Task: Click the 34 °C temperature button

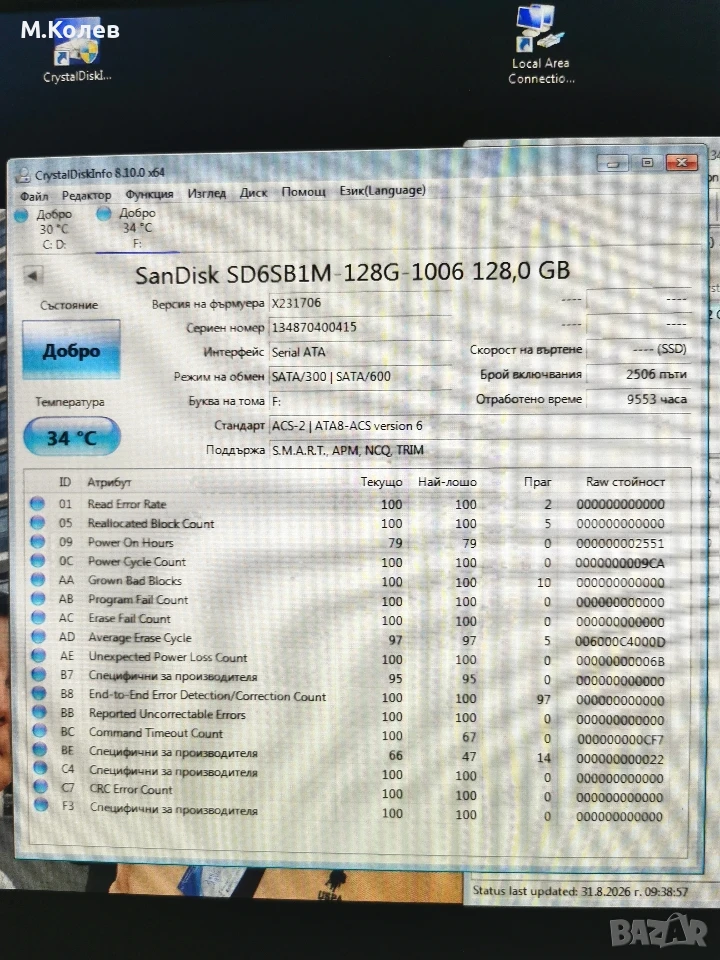Action: pos(72,437)
